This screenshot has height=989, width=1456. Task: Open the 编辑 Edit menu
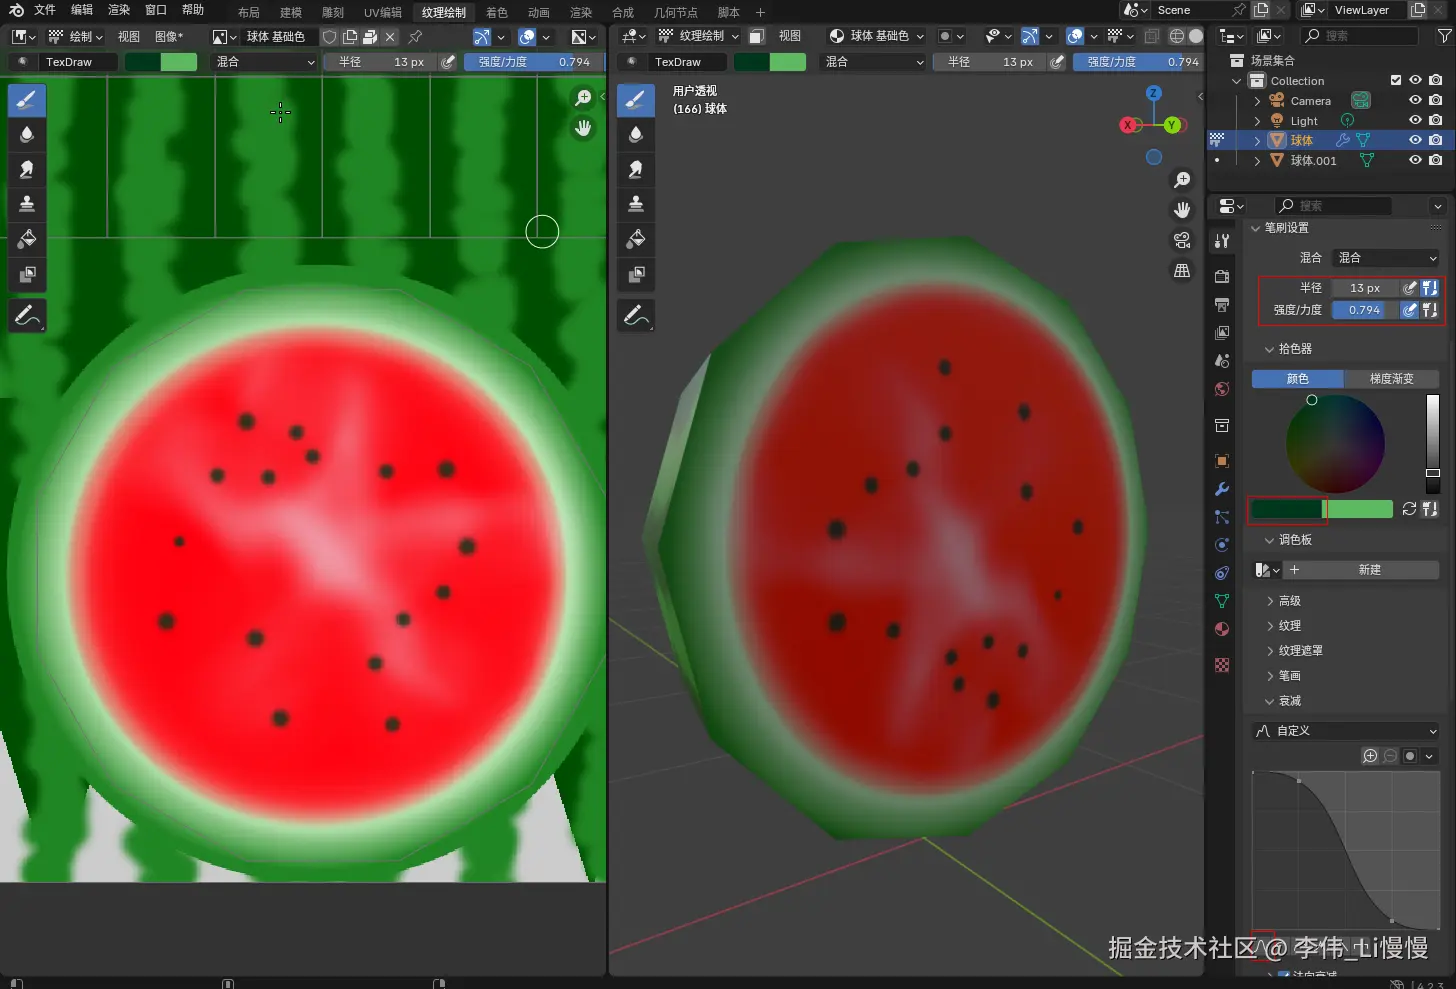point(82,10)
